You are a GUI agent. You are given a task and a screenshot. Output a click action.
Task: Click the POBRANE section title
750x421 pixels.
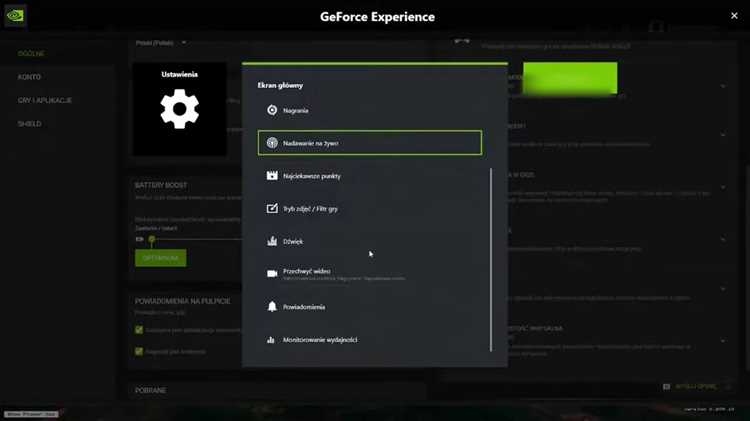tap(150, 390)
